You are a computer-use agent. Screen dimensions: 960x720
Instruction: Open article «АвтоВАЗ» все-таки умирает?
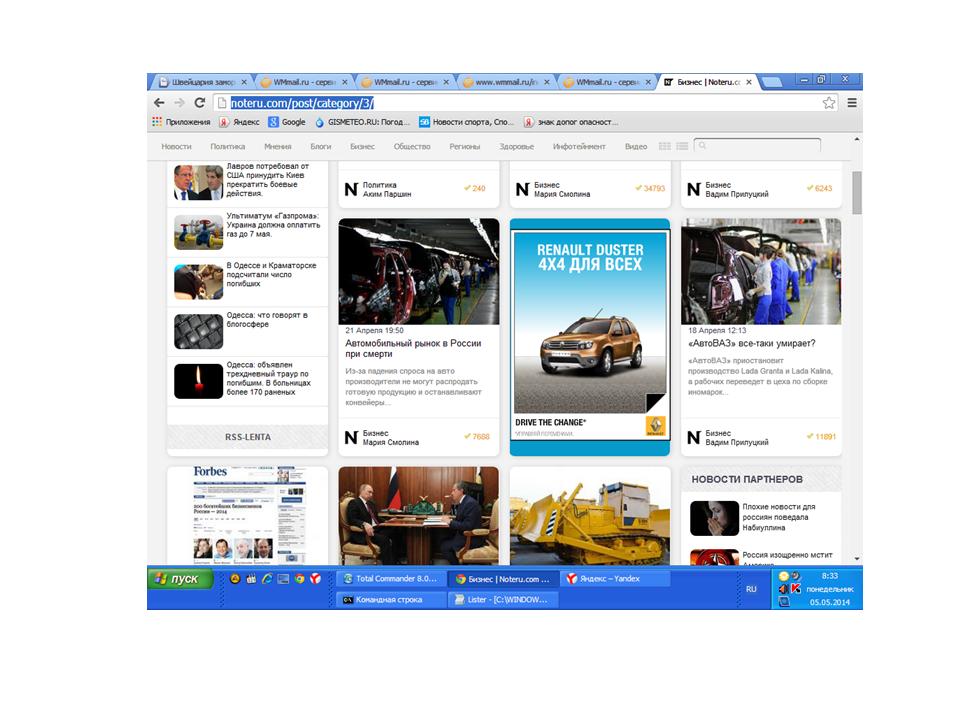pyautogui.click(x=751, y=343)
